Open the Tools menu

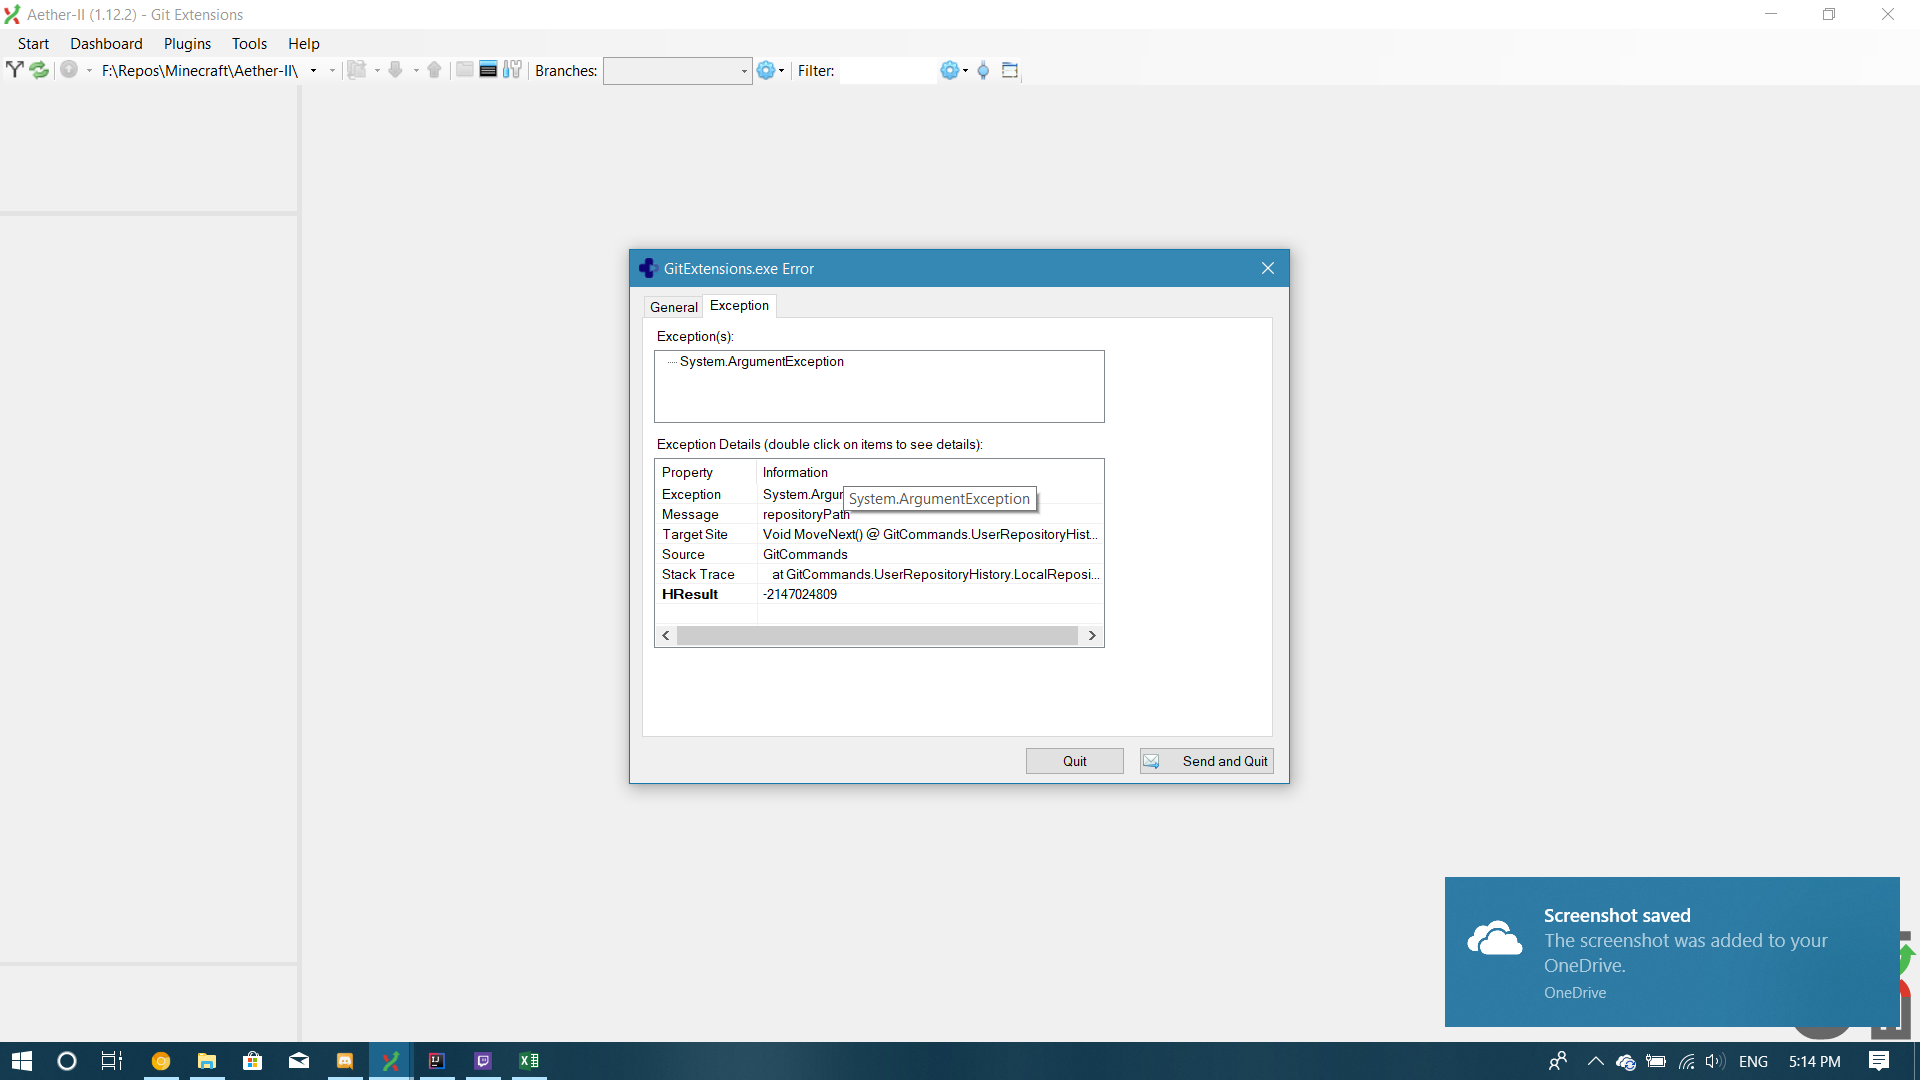click(x=249, y=43)
